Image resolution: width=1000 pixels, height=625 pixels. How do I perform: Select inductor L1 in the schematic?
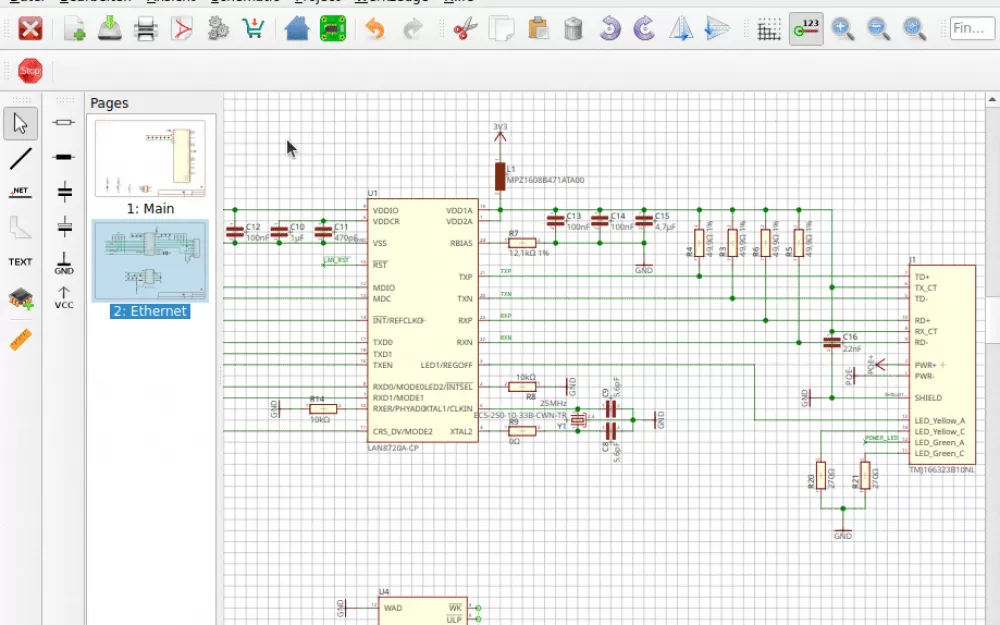[500, 177]
